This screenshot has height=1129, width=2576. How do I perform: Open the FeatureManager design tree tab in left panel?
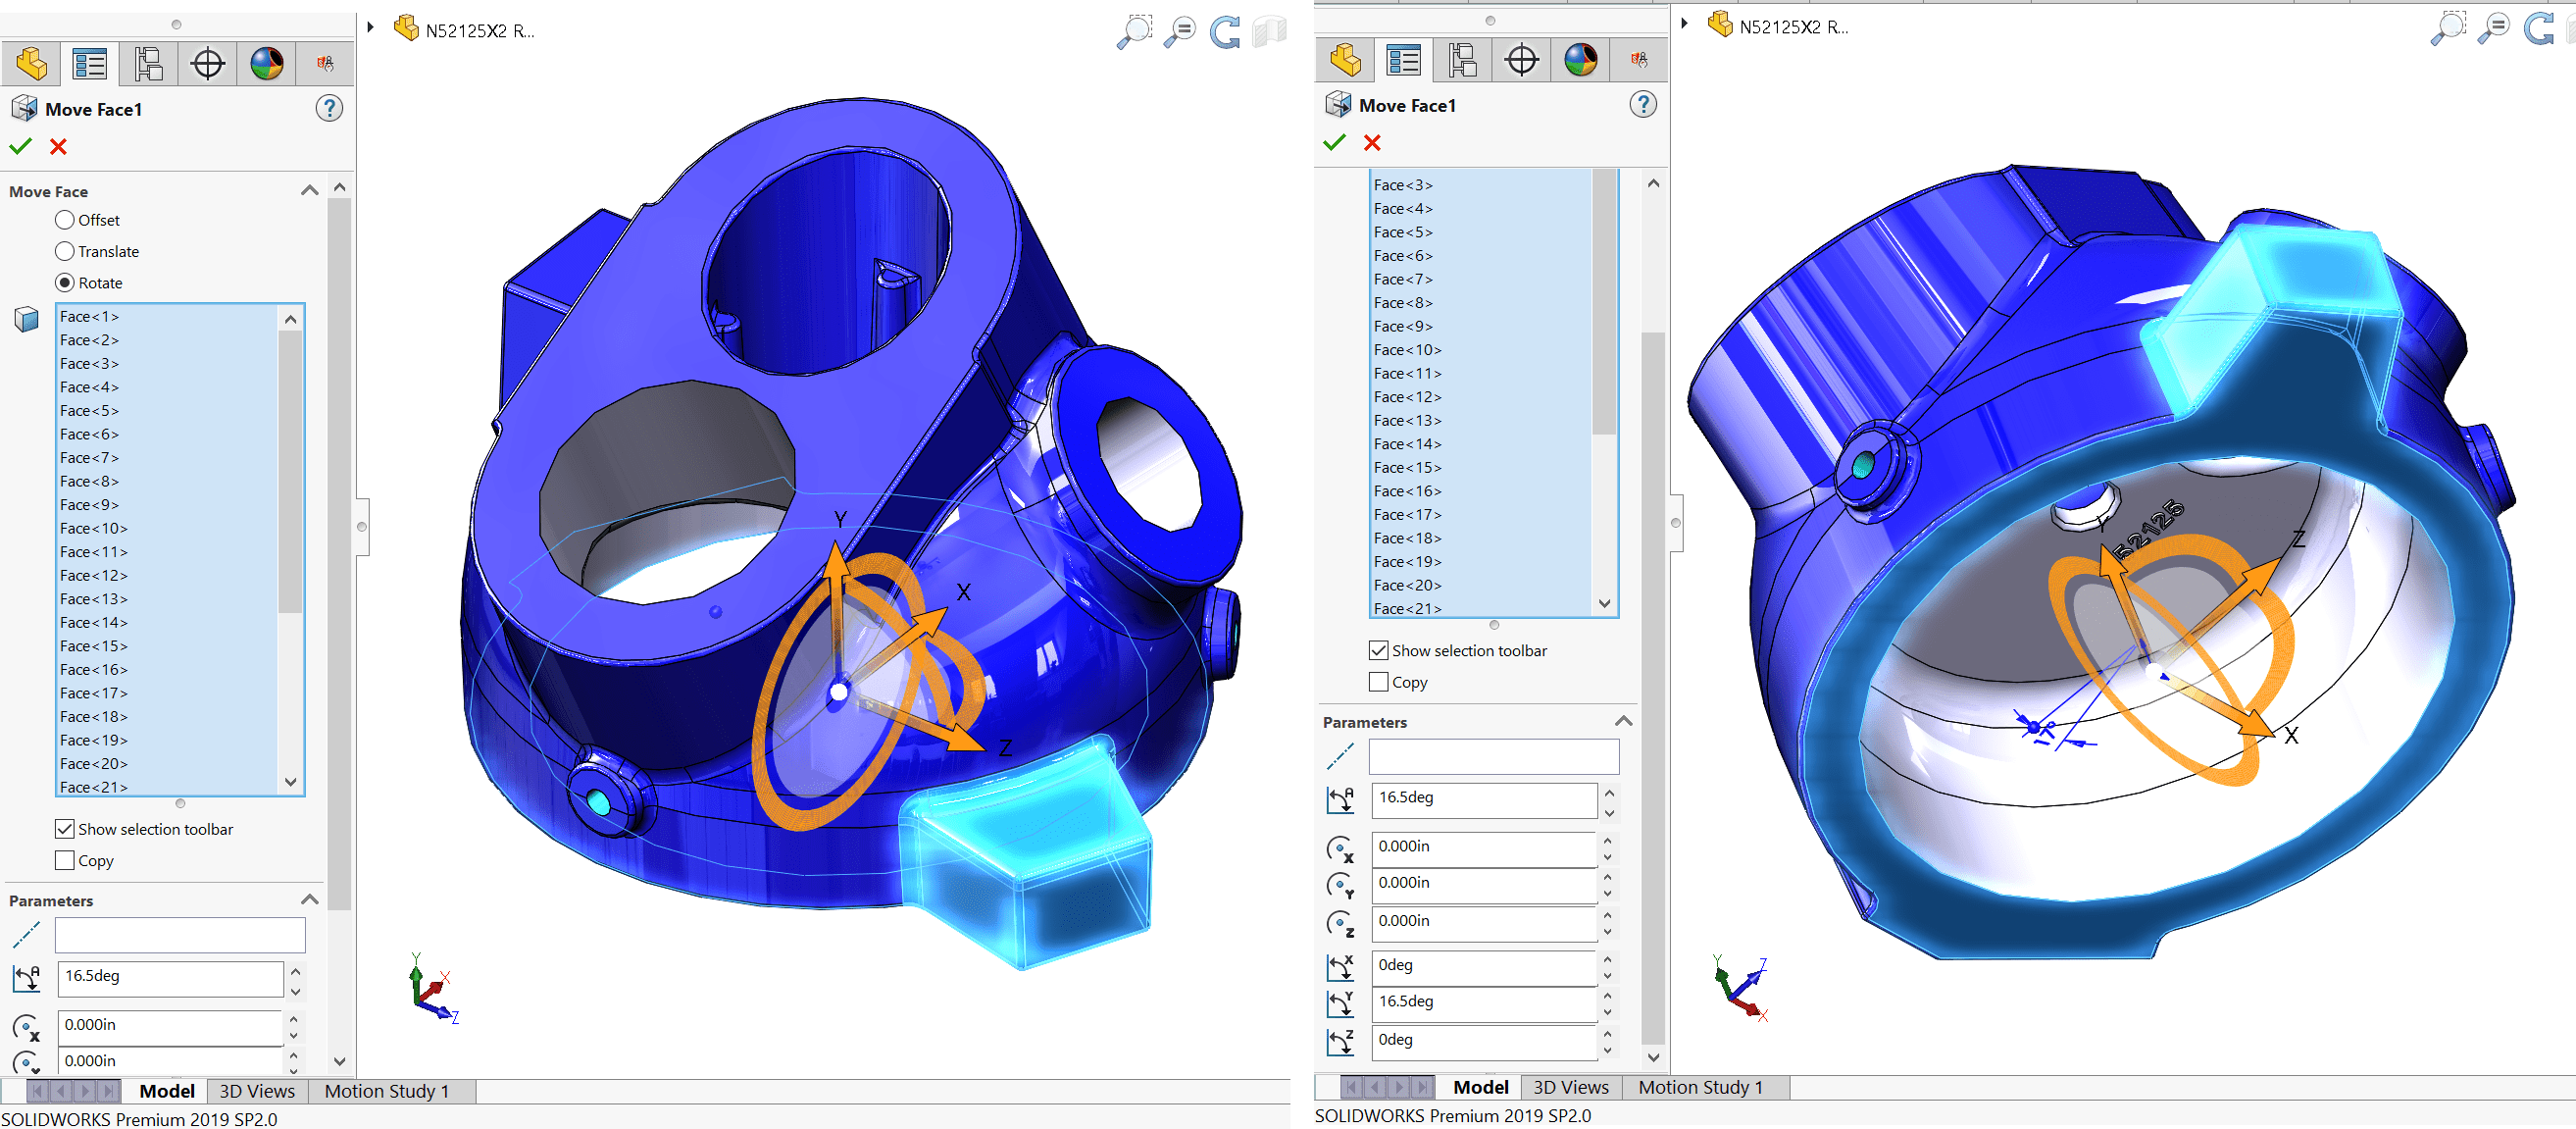pyautogui.click(x=31, y=64)
